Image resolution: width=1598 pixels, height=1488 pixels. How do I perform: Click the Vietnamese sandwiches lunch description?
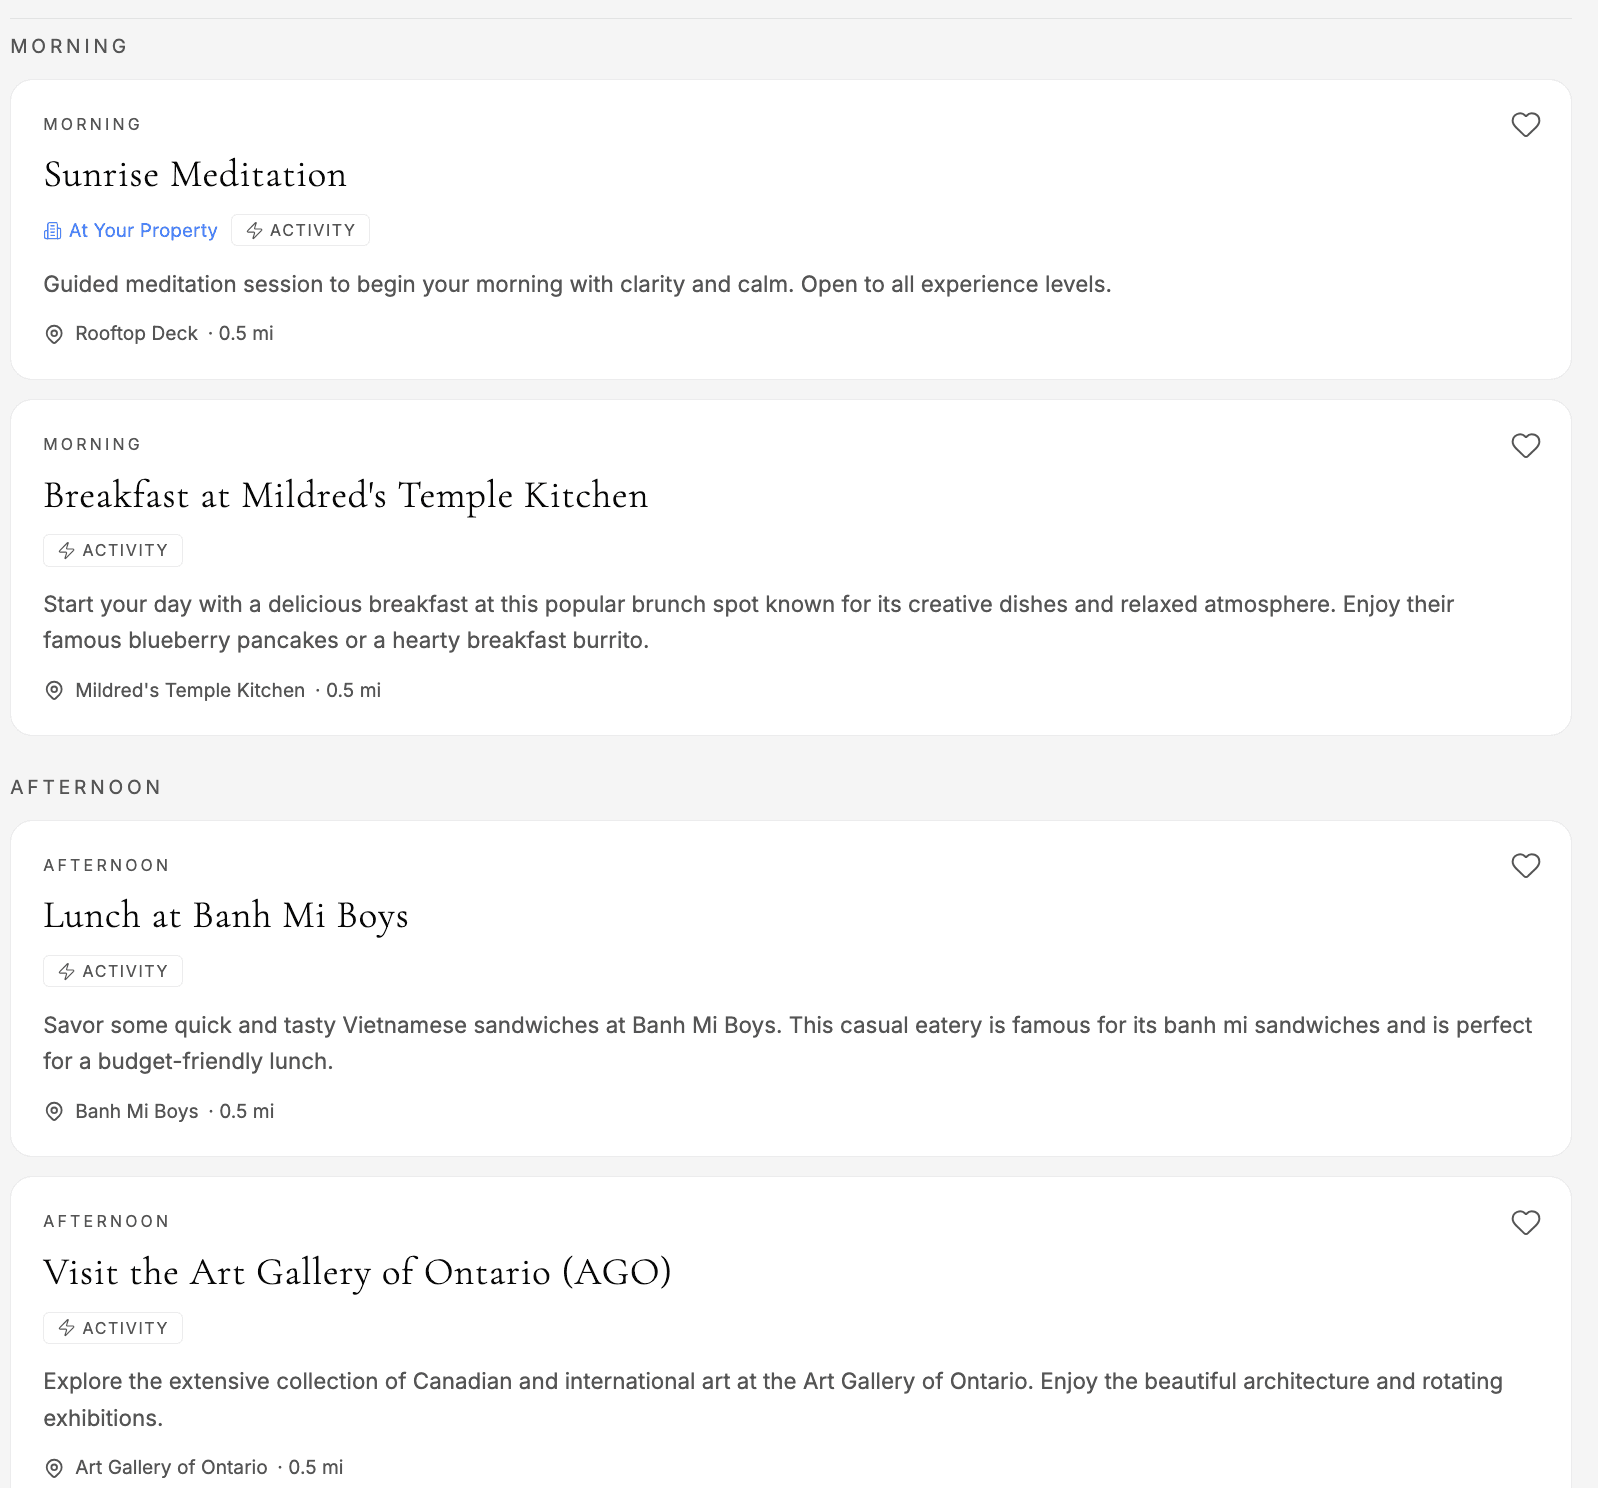pos(788,1043)
